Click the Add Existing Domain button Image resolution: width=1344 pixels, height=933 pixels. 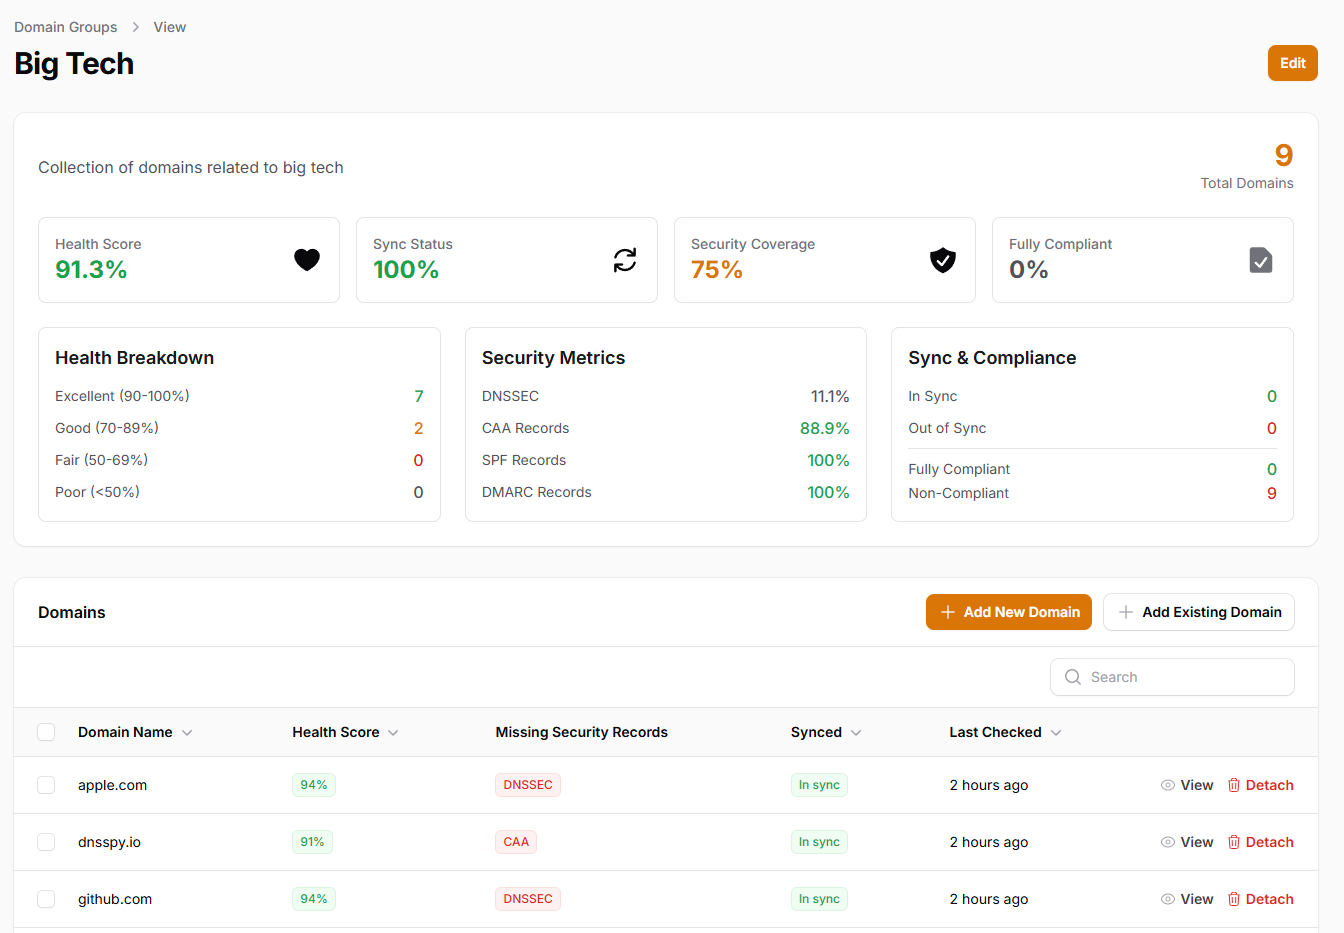pyautogui.click(x=1198, y=612)
